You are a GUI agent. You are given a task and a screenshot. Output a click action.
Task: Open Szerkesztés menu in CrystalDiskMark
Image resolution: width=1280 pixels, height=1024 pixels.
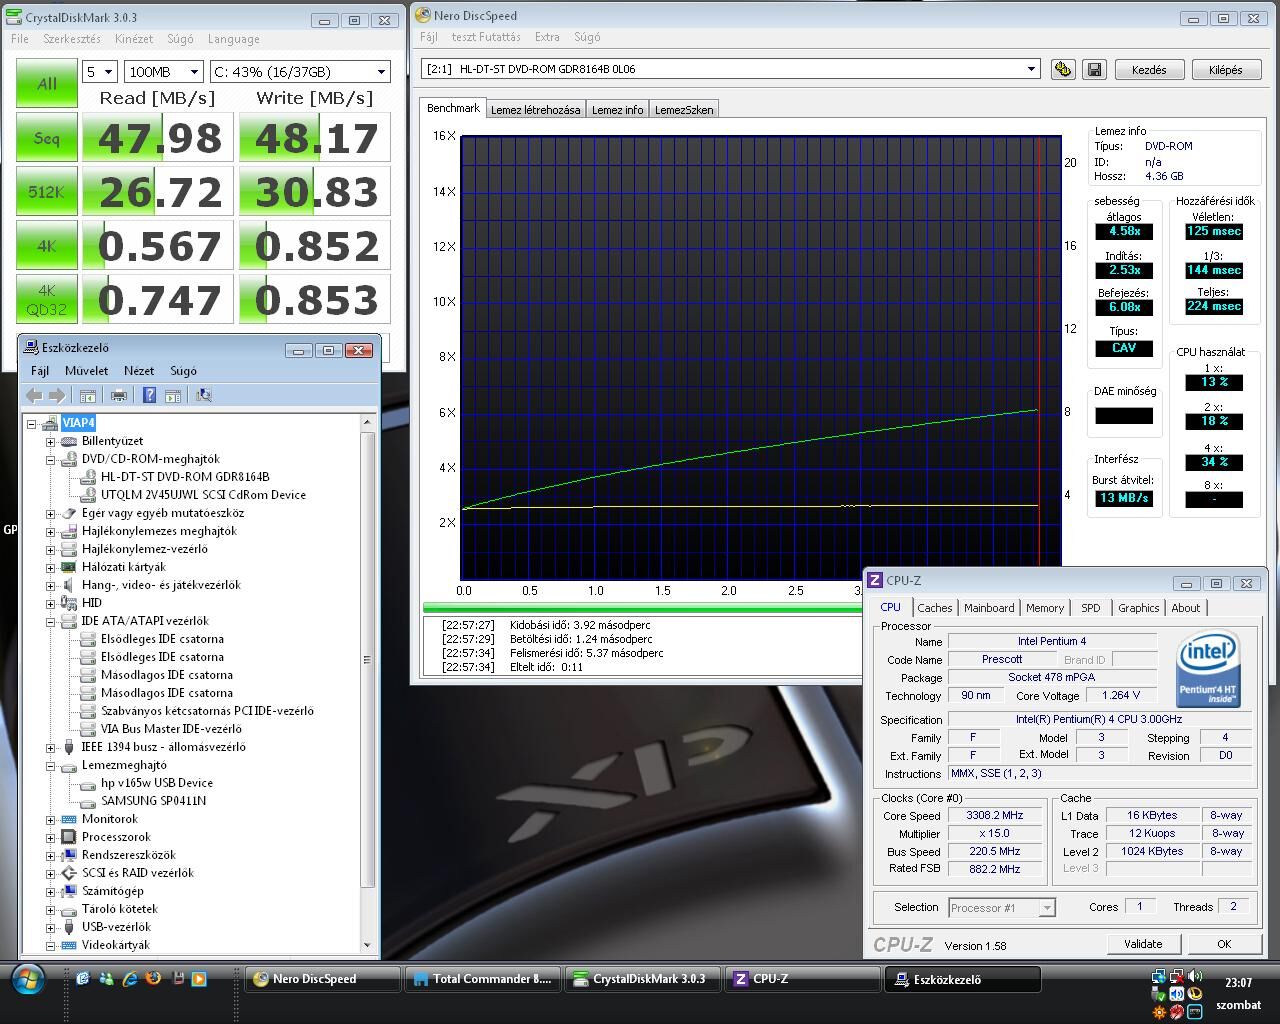coord(72,39)
